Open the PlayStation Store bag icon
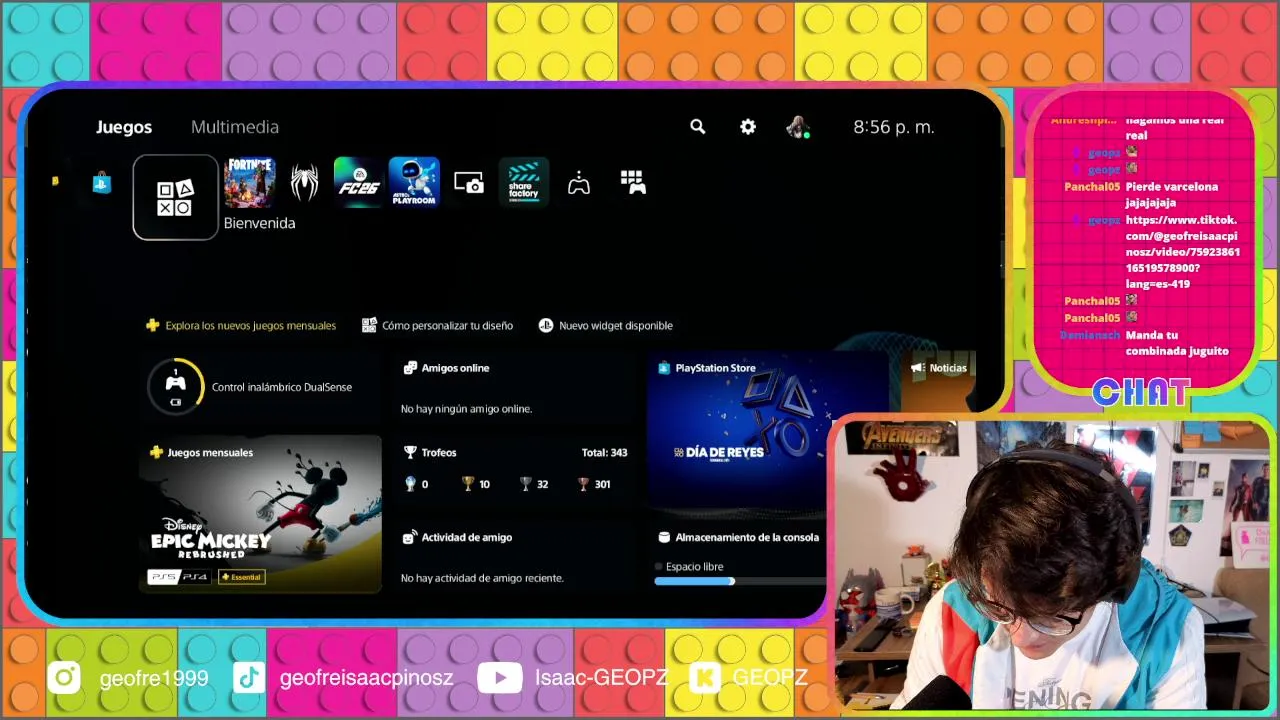Image resolution: width=1280 pixels, height=720 pixels. [x=102, y=183]
